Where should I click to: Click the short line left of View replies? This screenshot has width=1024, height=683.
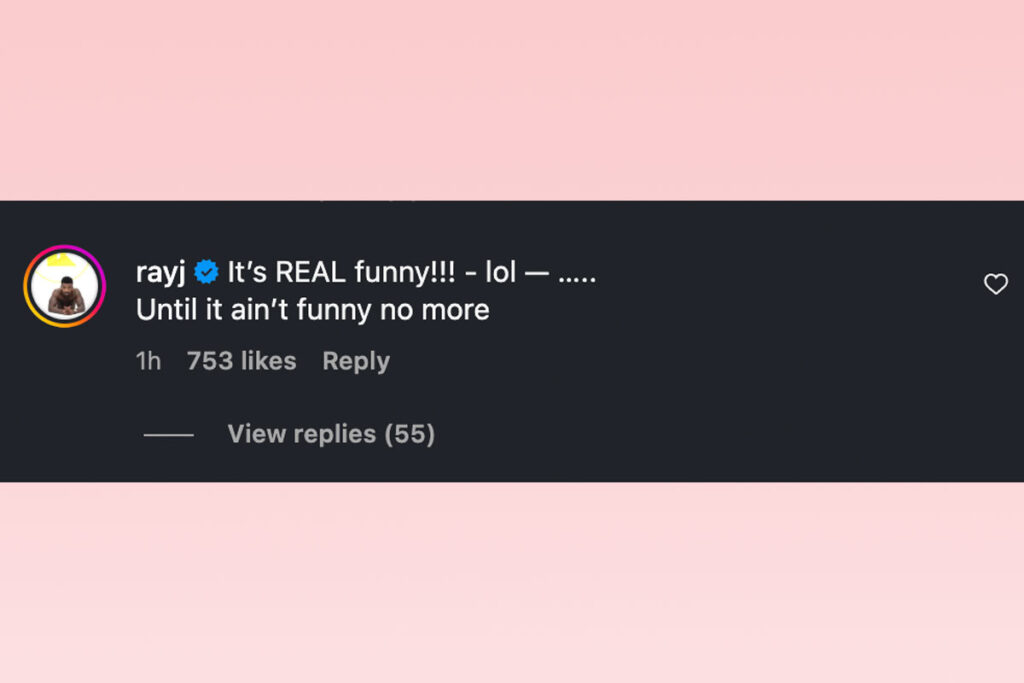[168, 435]
